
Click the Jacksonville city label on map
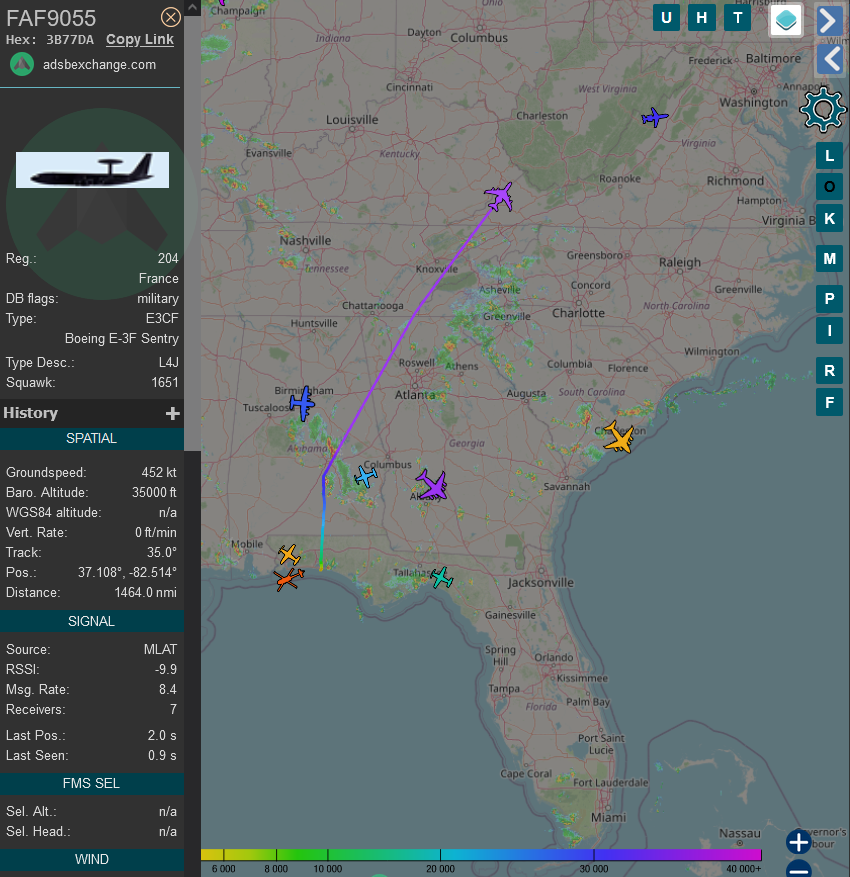[541, 583]
